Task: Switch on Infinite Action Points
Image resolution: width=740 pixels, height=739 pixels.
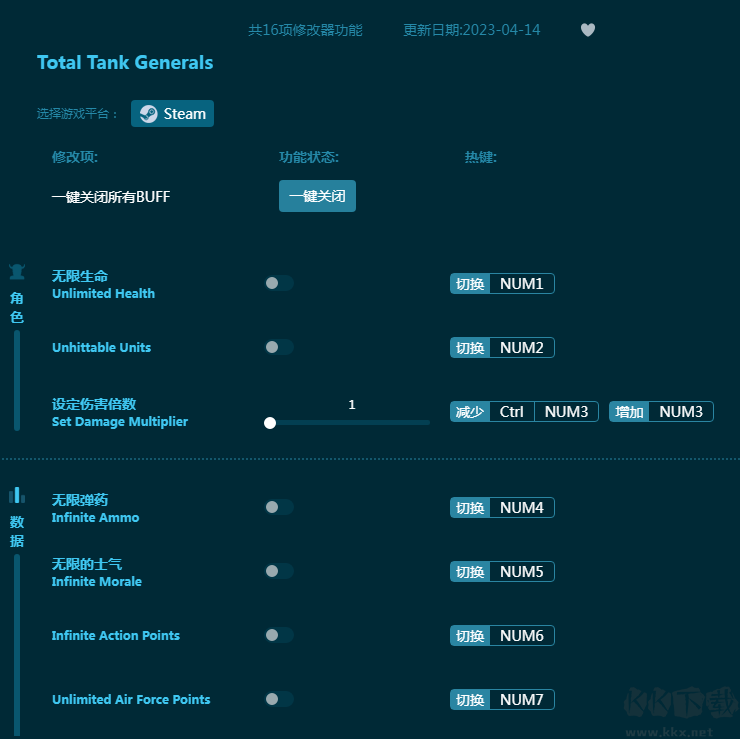Action: tap(278, 636)
